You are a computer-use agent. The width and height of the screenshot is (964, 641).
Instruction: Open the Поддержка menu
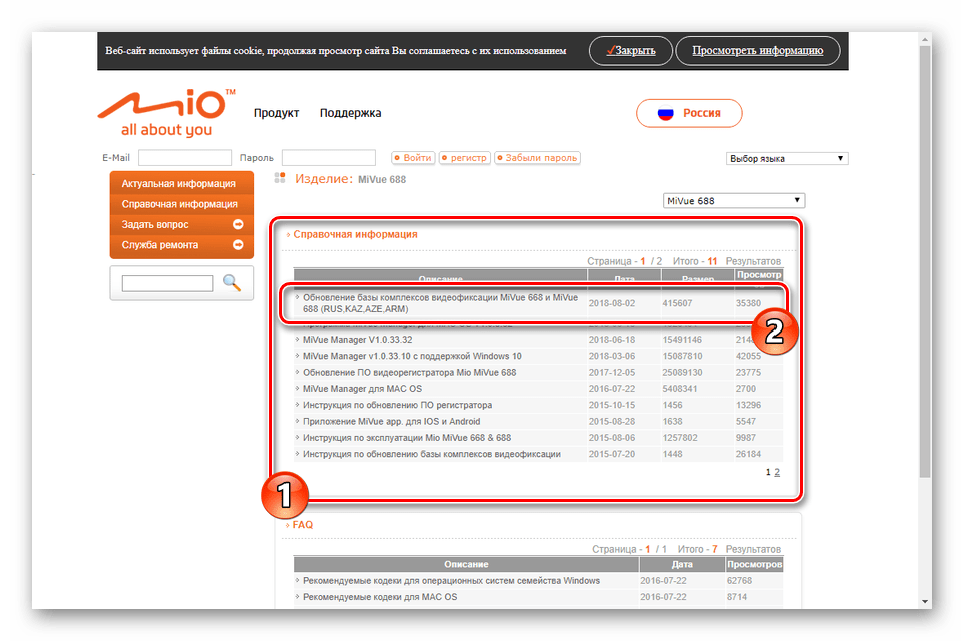[350, 114]
